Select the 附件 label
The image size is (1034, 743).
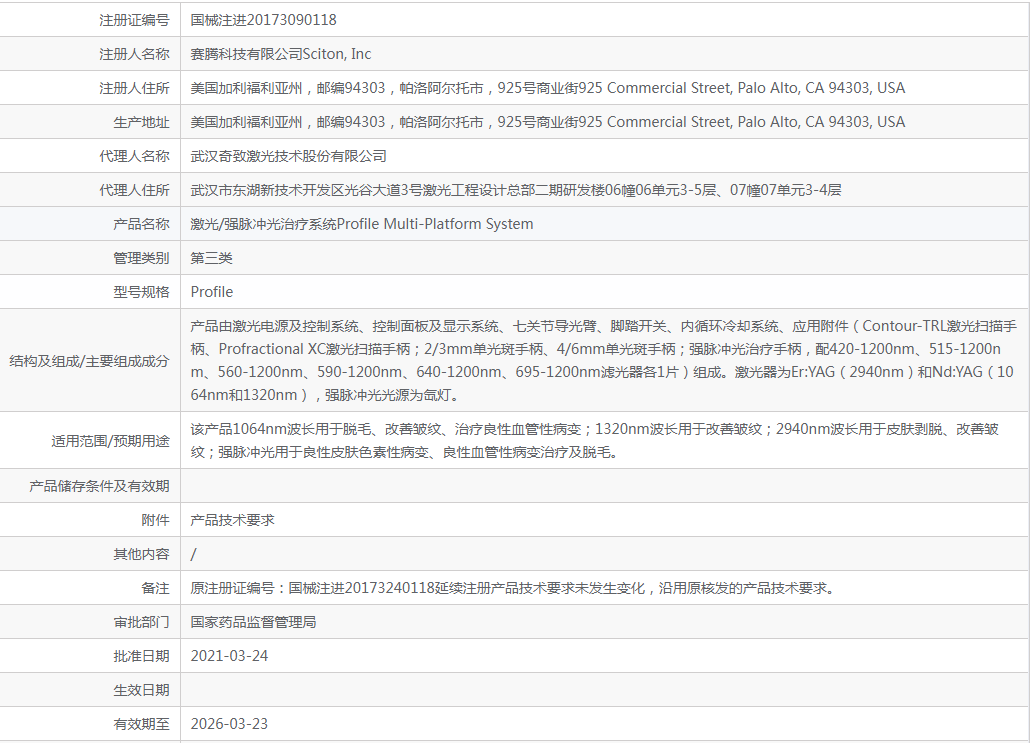(155, 520)
